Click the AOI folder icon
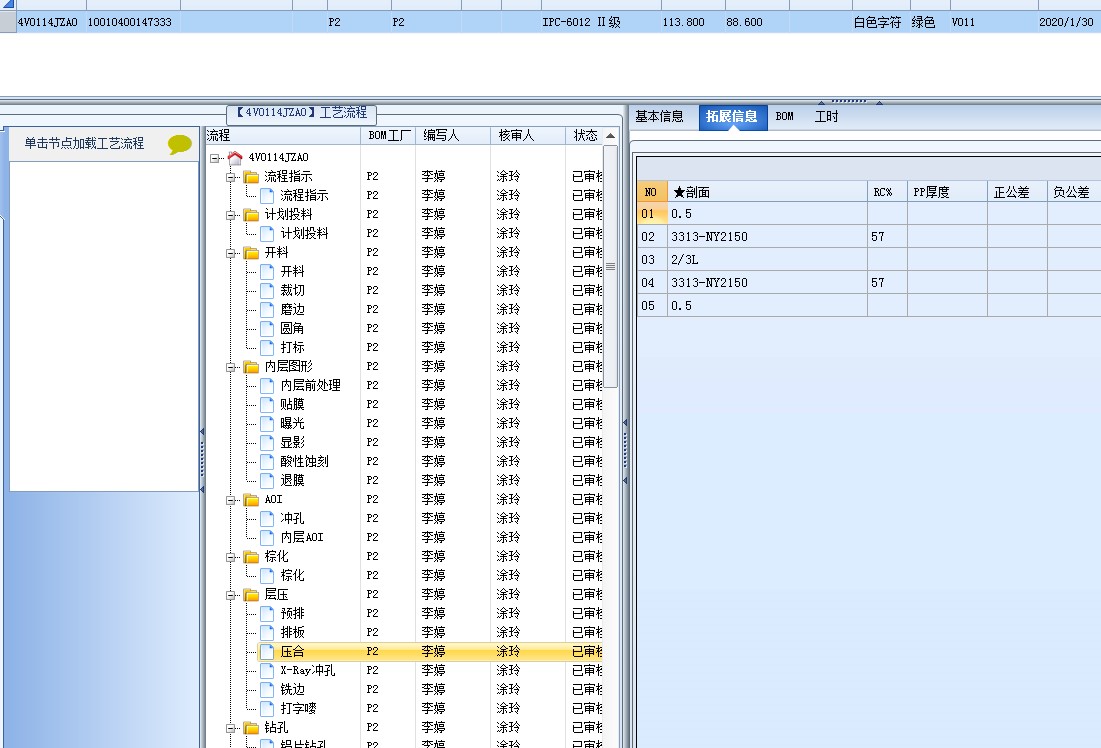The image size is (1101, 748). click(x=251, y=500)
